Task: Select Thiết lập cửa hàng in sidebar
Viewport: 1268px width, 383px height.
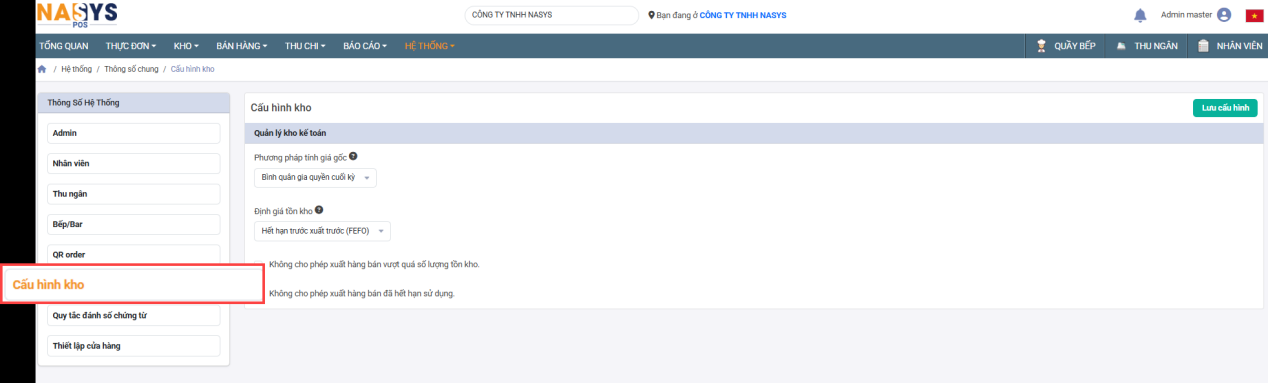Action: 133,346
